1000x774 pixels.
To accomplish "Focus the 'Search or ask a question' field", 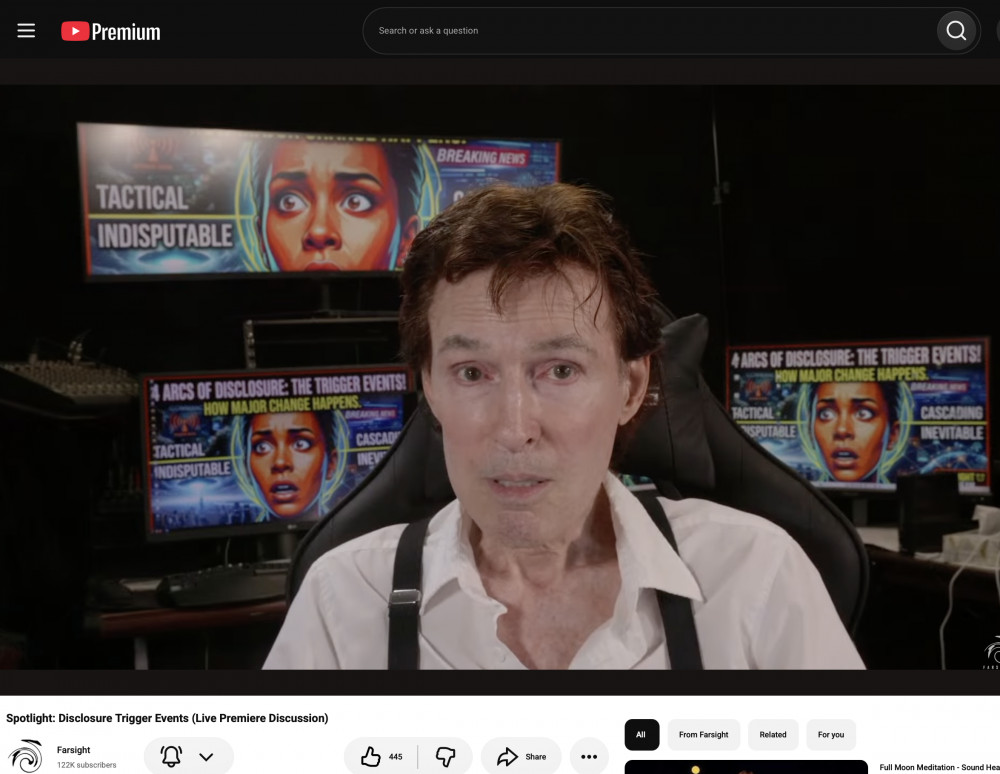I will 649,31.
